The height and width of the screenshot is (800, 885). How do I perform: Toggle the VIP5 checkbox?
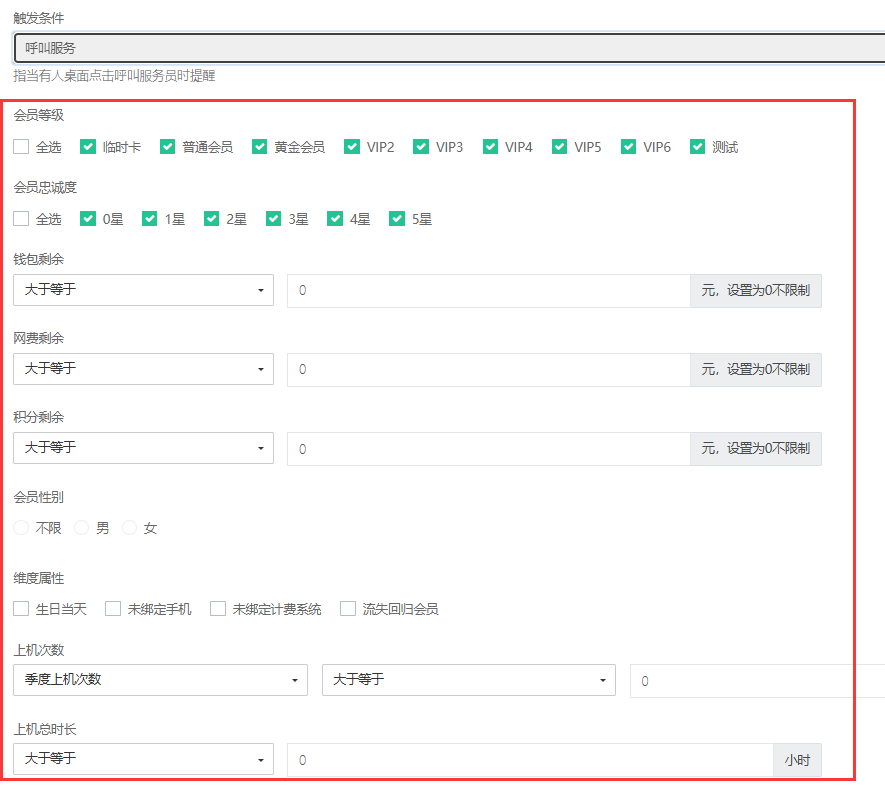pyautogui.click(x=559, y=147)
